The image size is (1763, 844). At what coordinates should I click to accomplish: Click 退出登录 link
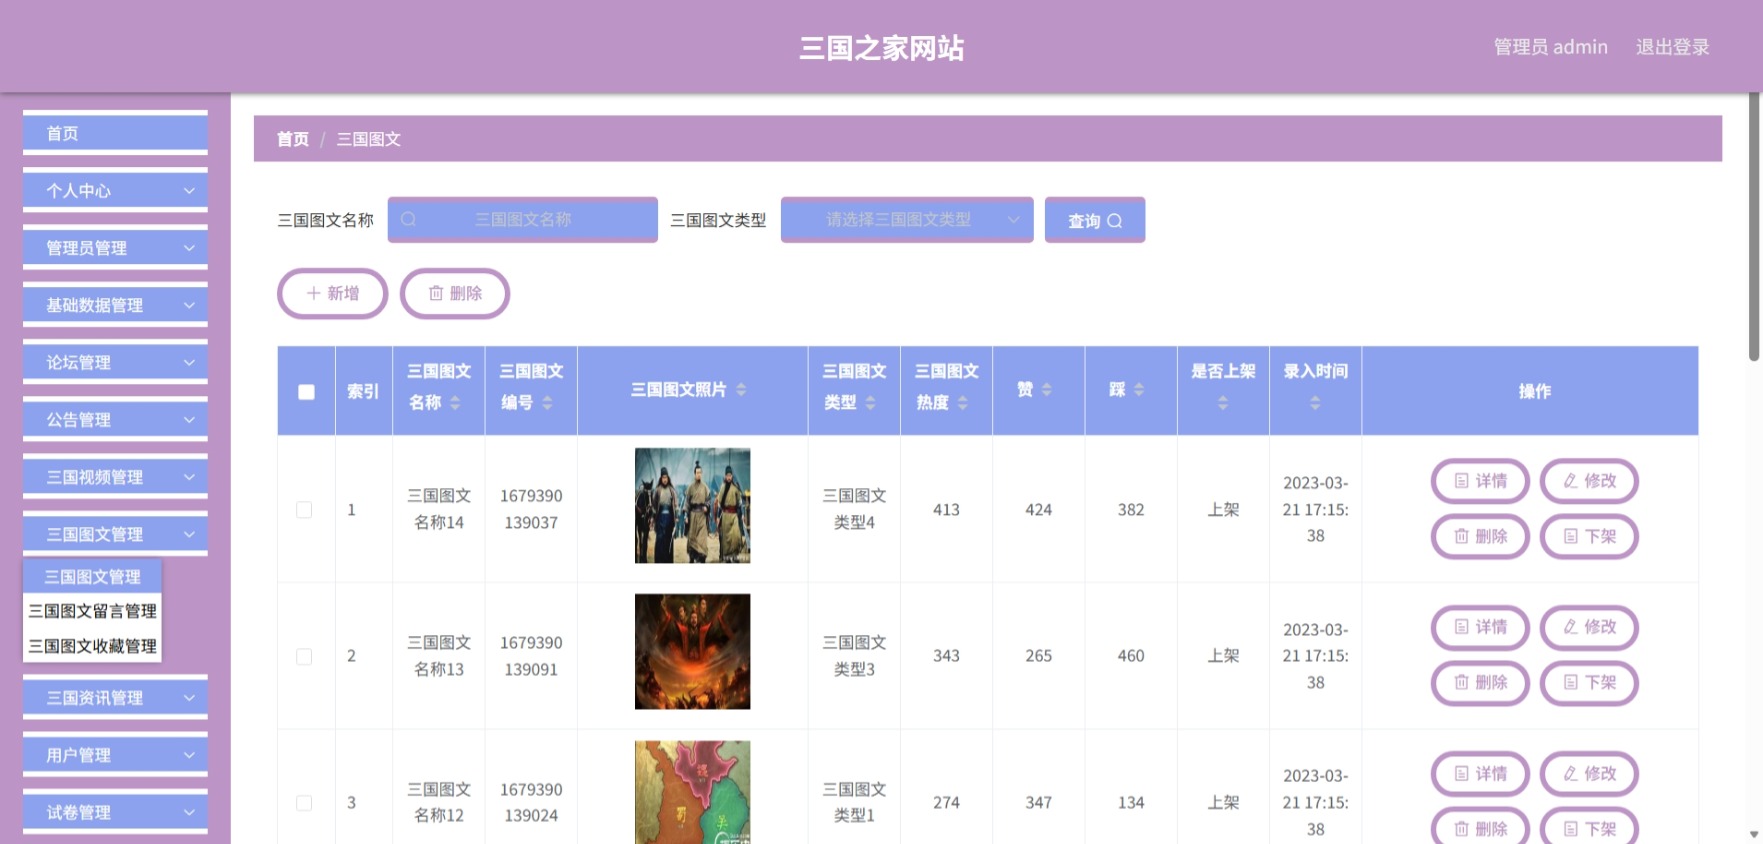point(1672,47)
